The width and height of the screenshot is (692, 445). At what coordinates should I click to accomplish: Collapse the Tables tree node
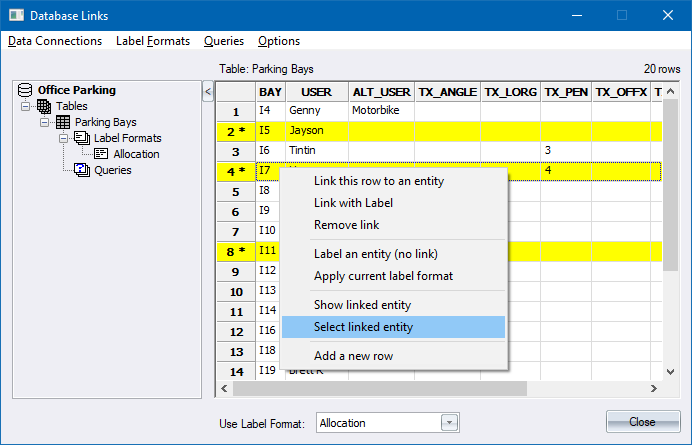tap(26, 106)
